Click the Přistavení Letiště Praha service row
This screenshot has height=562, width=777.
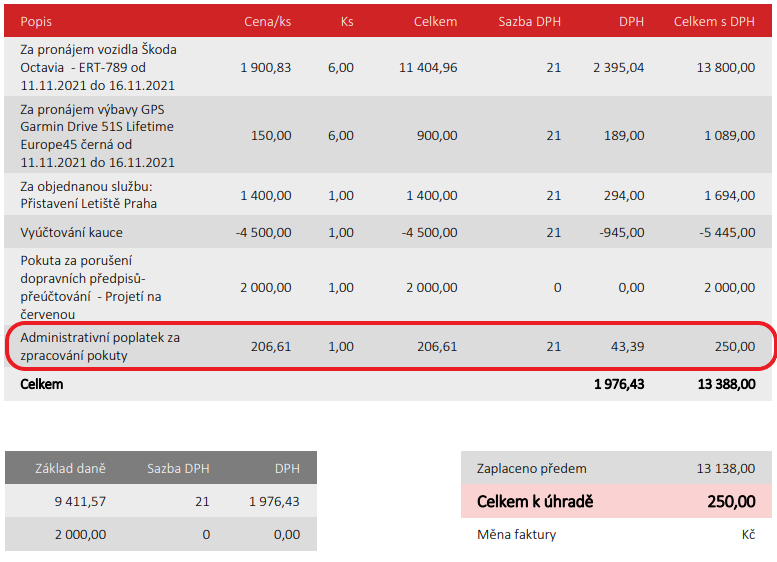(x=88, y=195)
